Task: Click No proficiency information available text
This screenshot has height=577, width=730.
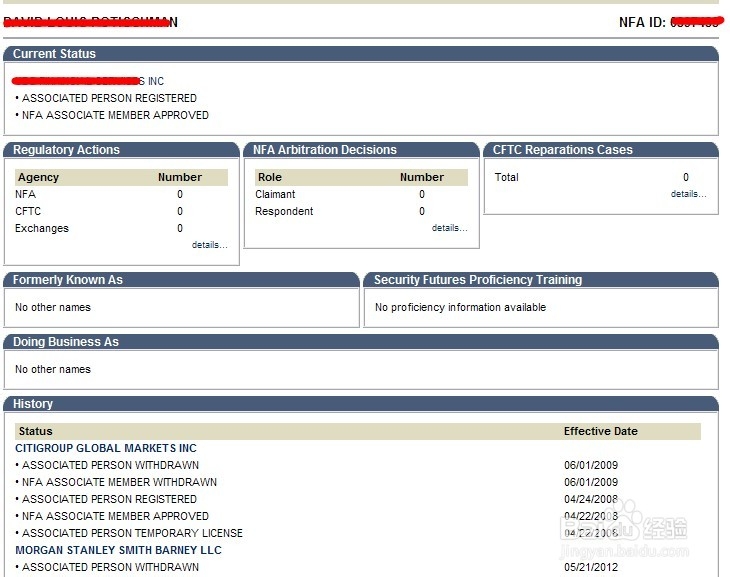Action: [x=460, y=307]
